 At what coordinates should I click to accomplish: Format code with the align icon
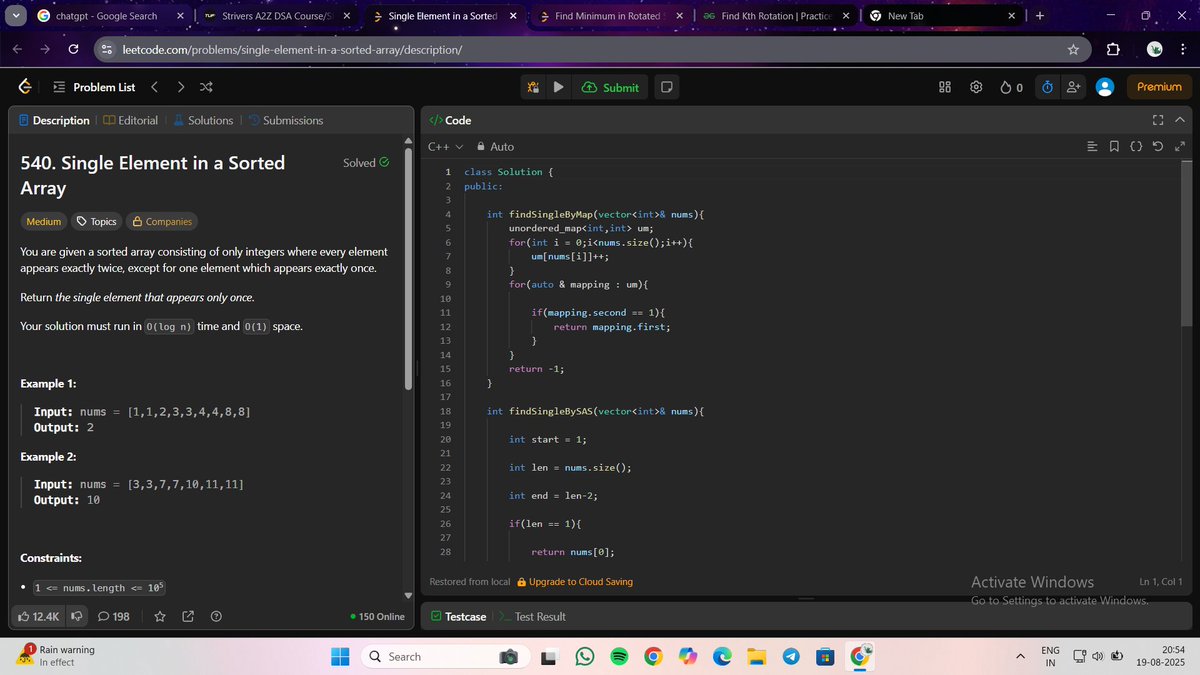(x=1093, y=147)
